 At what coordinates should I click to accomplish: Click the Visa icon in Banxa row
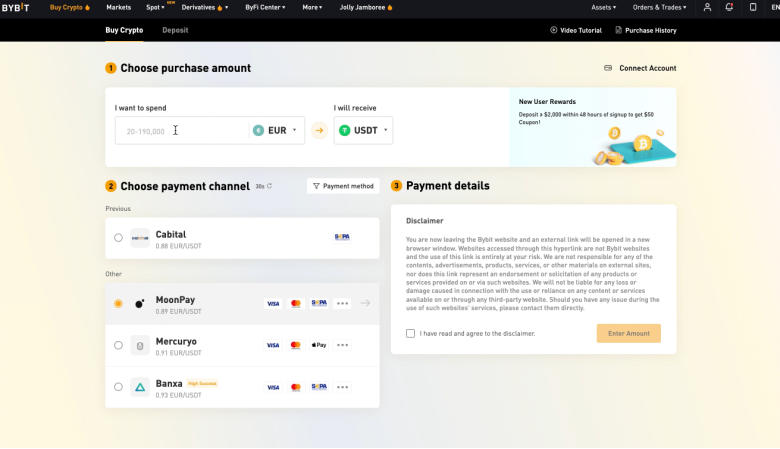[273, 387]
